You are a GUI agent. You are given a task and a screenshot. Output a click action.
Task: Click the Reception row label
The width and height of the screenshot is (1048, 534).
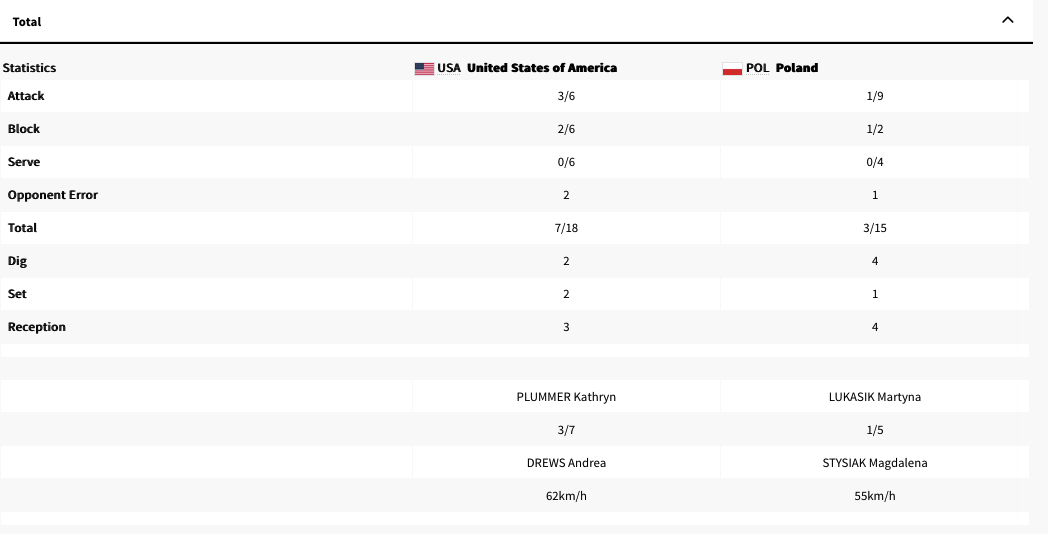pos(37,327)
